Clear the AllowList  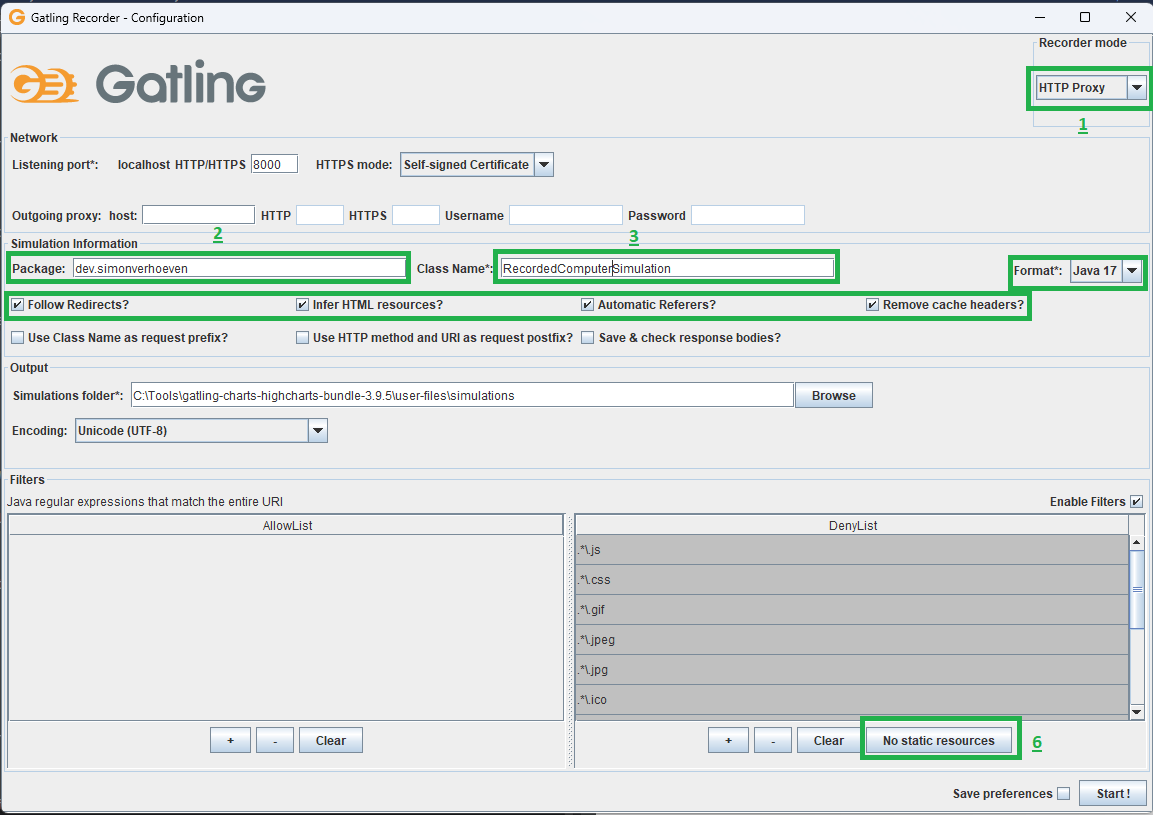click(x=331, y=741)
